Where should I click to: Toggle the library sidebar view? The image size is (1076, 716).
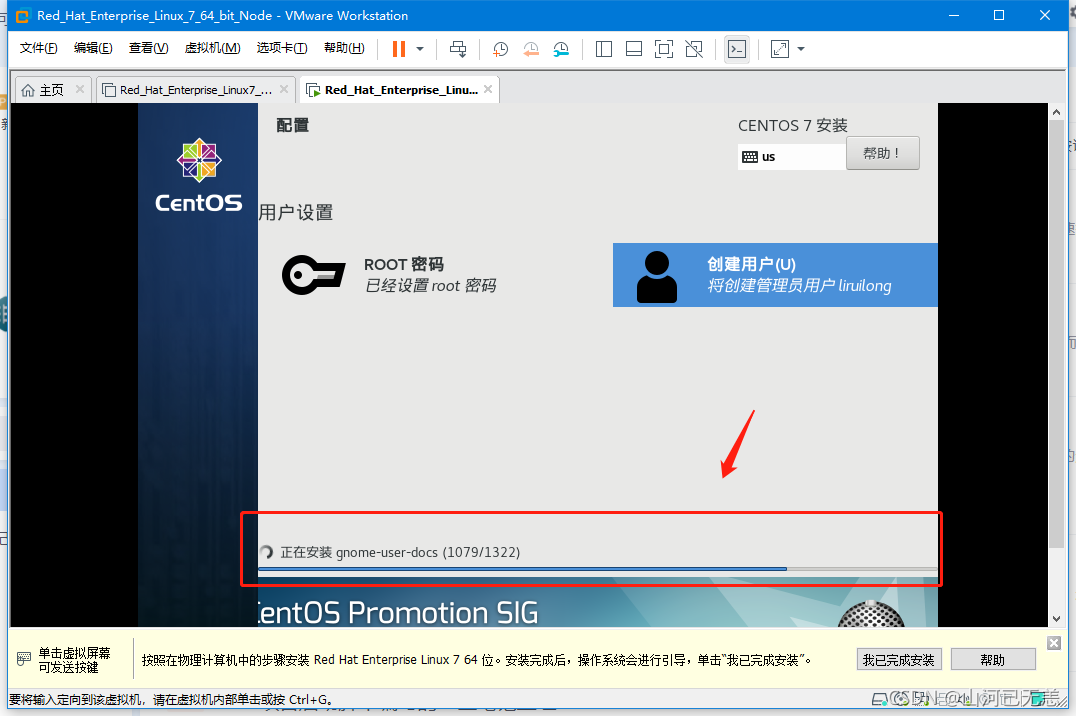[x=604, y=49]
